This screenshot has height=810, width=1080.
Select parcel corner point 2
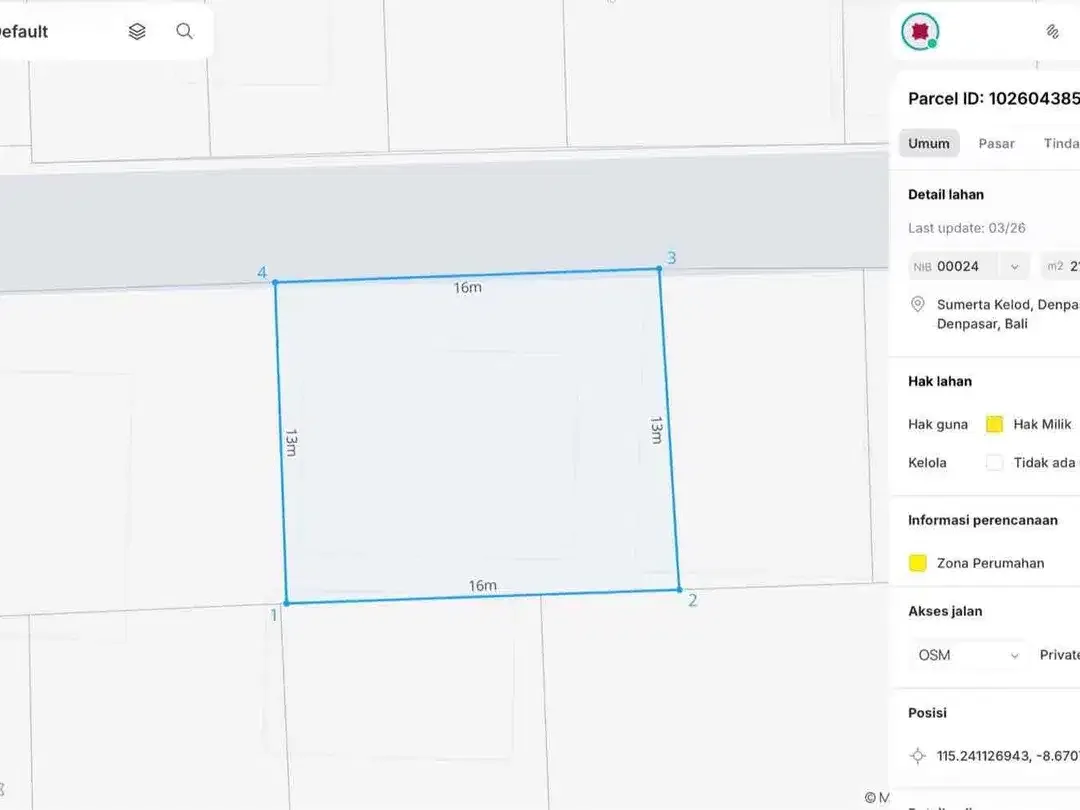(679, 590)
